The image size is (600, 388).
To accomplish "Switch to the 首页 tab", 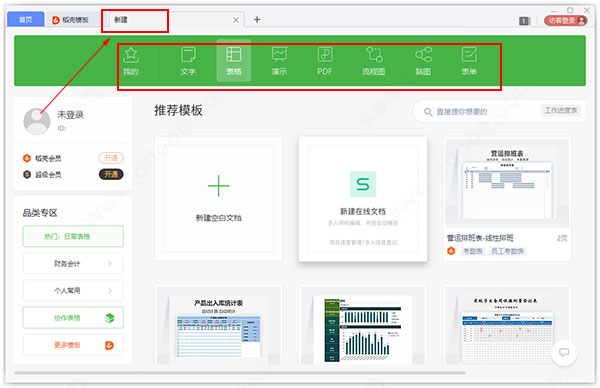I will click(x=26, y=19).
